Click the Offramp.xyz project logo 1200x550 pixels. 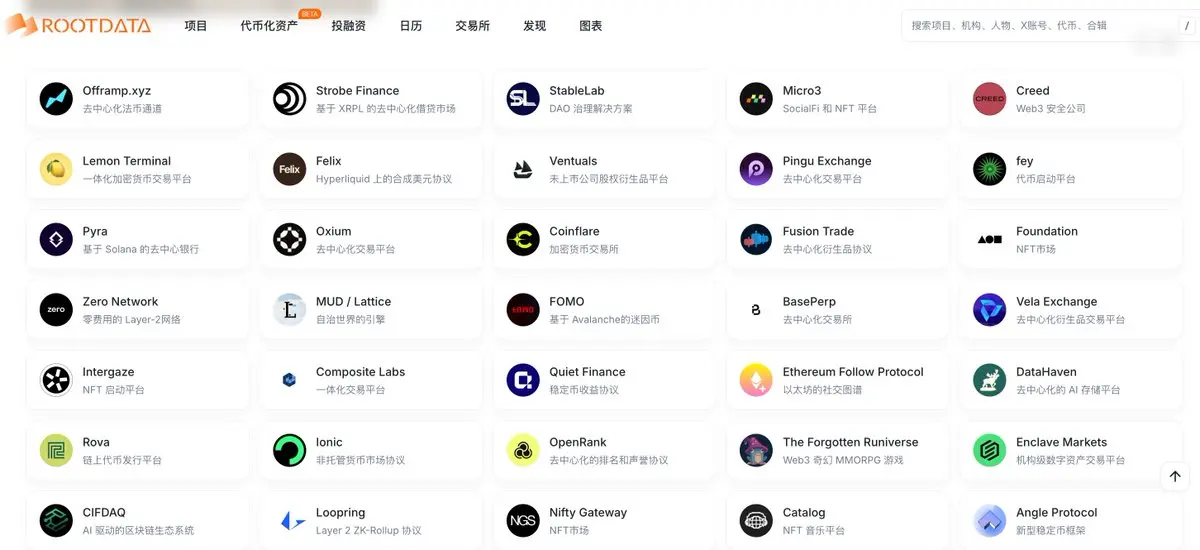pyautogui.click(x=56, y=99)
